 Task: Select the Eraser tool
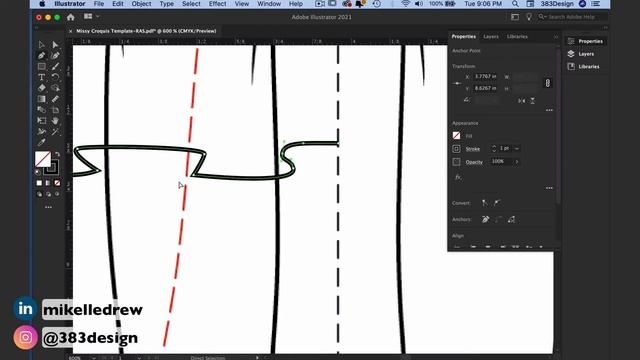42,88
